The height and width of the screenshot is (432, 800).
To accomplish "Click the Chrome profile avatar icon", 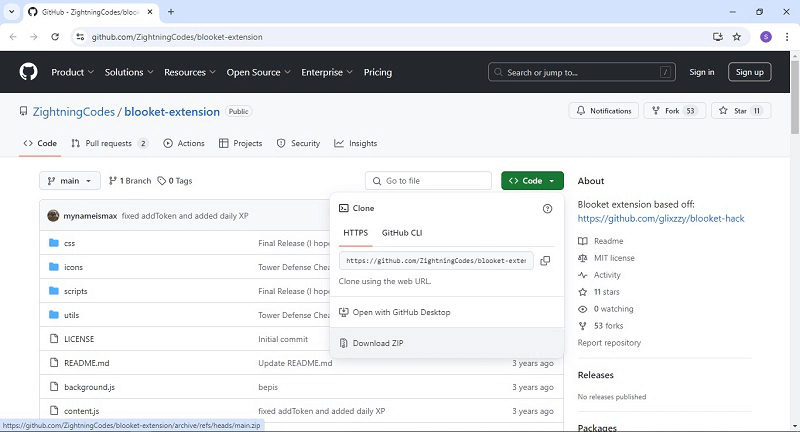I will [766, 37].
